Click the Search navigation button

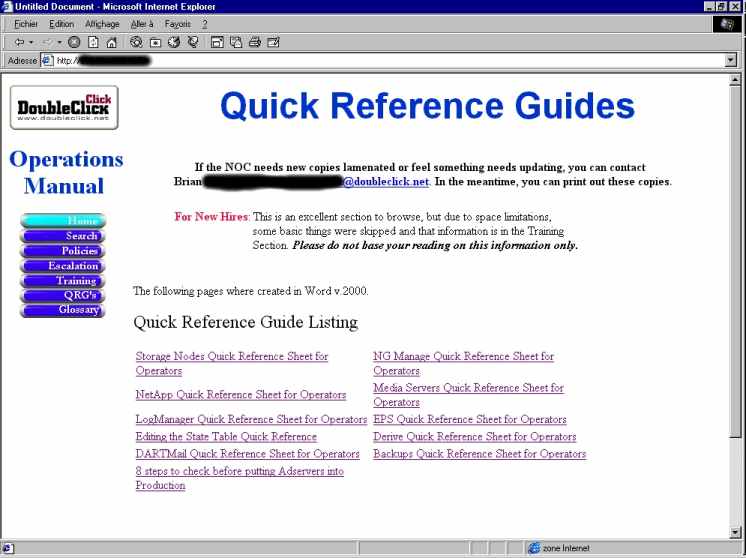pos(63,236)
